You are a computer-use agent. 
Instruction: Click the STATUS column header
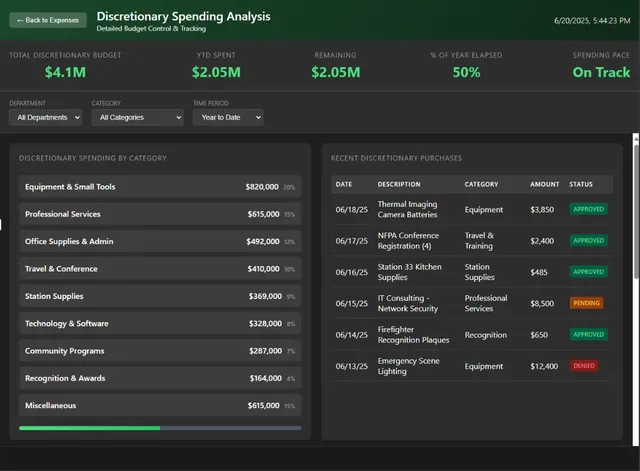[x=581, y=184]
